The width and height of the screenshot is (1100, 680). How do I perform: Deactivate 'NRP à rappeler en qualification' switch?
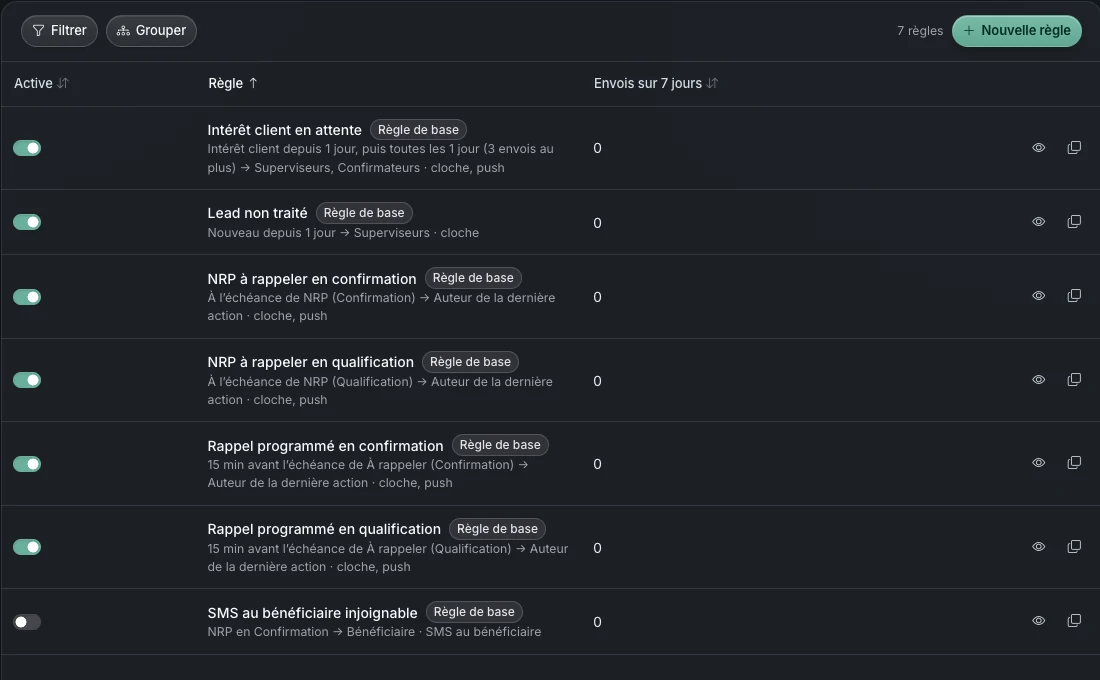point(27,380)
